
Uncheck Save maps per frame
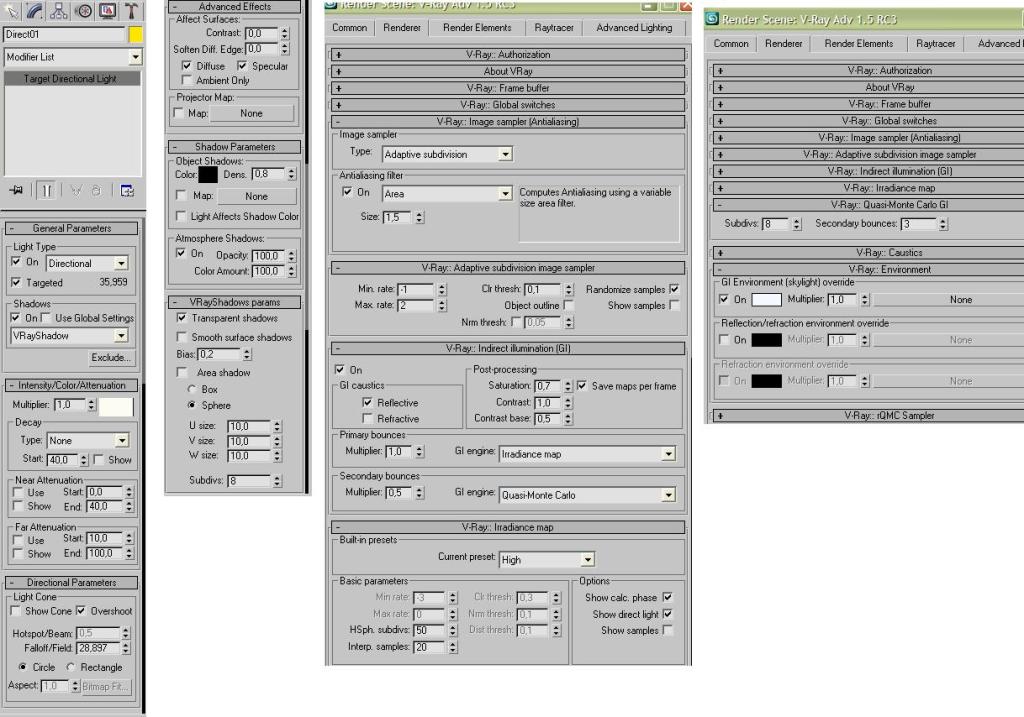(582, 386)
